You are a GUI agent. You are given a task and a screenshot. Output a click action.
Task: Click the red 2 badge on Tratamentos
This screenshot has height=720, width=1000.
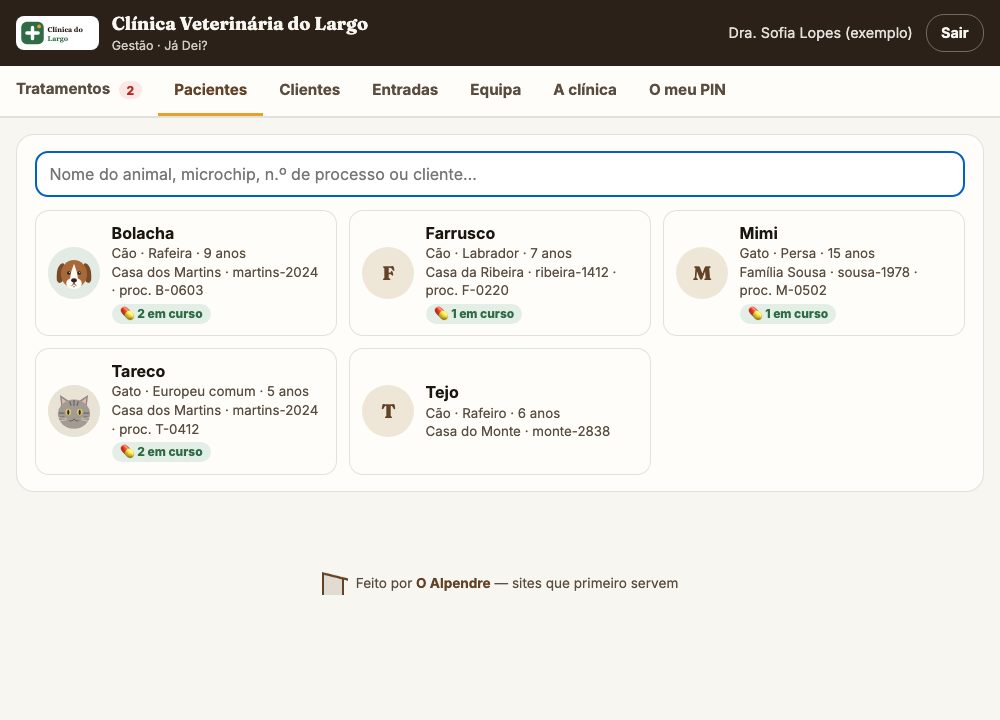(x=130, y=90)
